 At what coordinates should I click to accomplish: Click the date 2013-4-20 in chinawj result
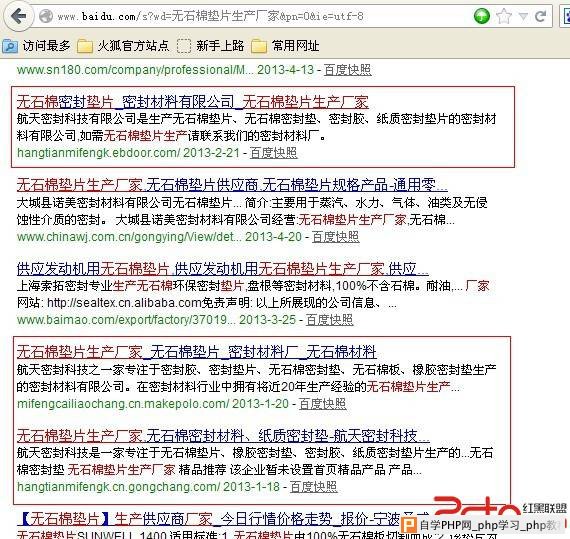pos(273,237)
